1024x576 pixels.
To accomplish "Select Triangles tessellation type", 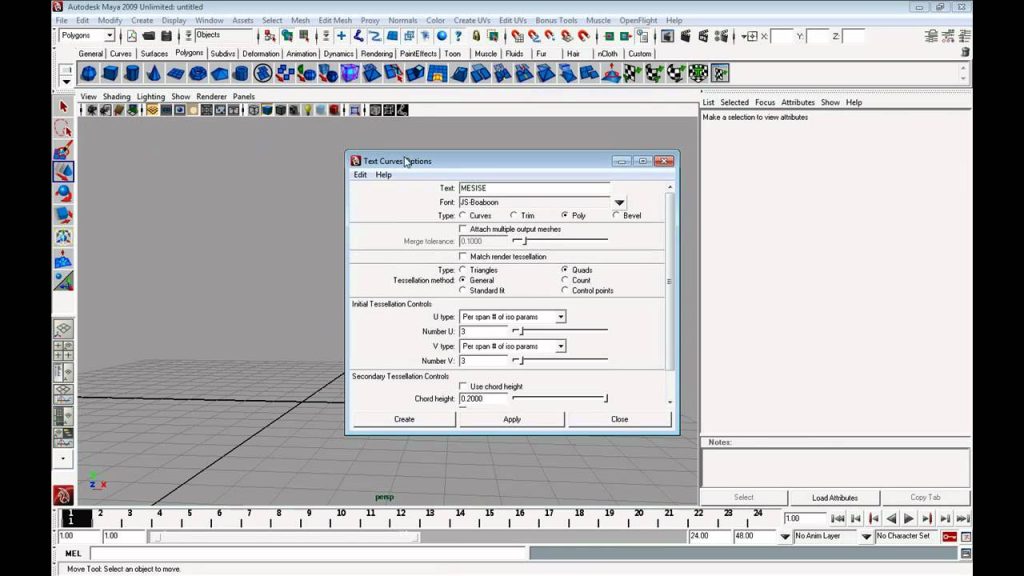I will [x=463, y=270].
